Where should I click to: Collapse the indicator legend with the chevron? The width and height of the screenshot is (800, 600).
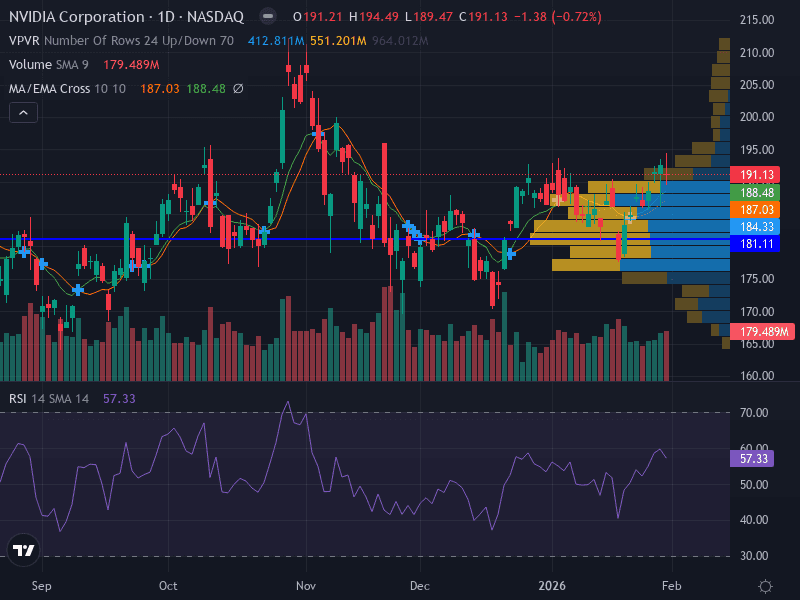(x=23, y=113)
